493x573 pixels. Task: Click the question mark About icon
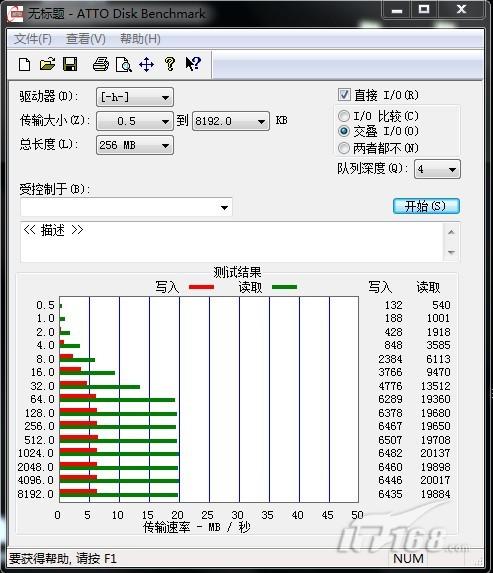(x=170, y=64)
